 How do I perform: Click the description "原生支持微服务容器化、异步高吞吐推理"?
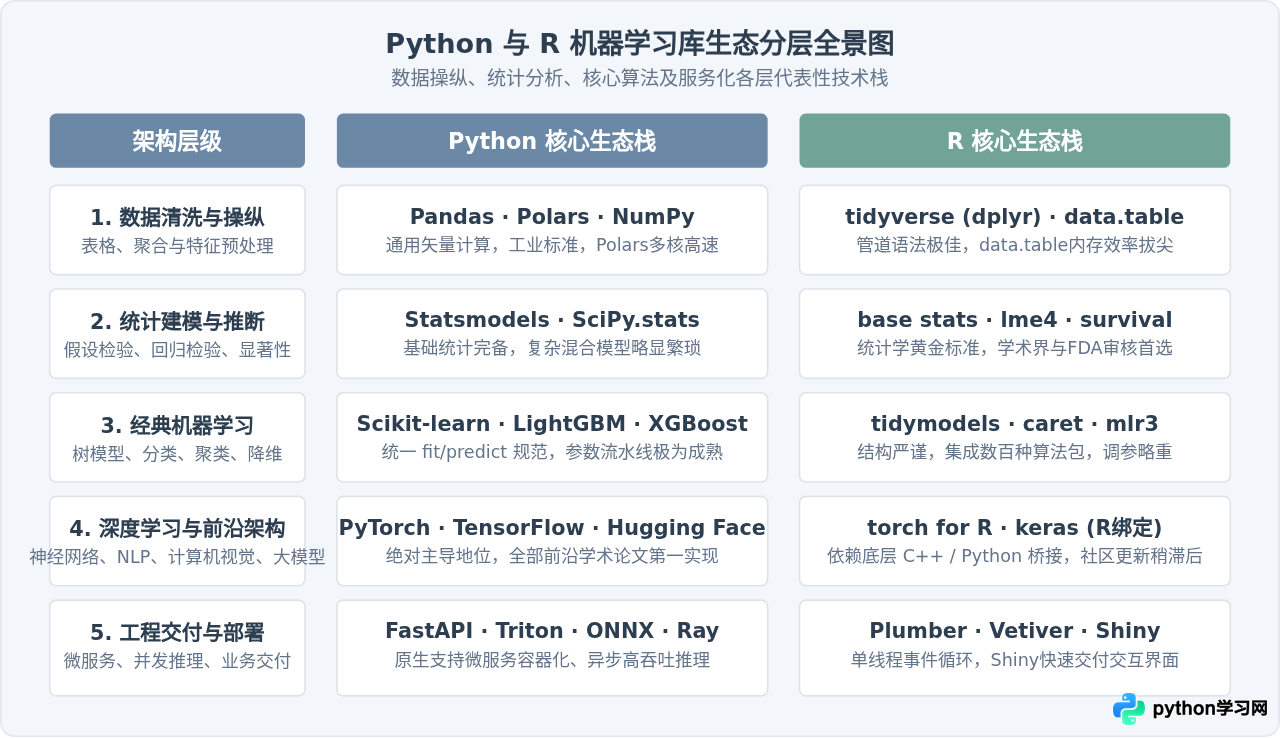pos(552,660)
